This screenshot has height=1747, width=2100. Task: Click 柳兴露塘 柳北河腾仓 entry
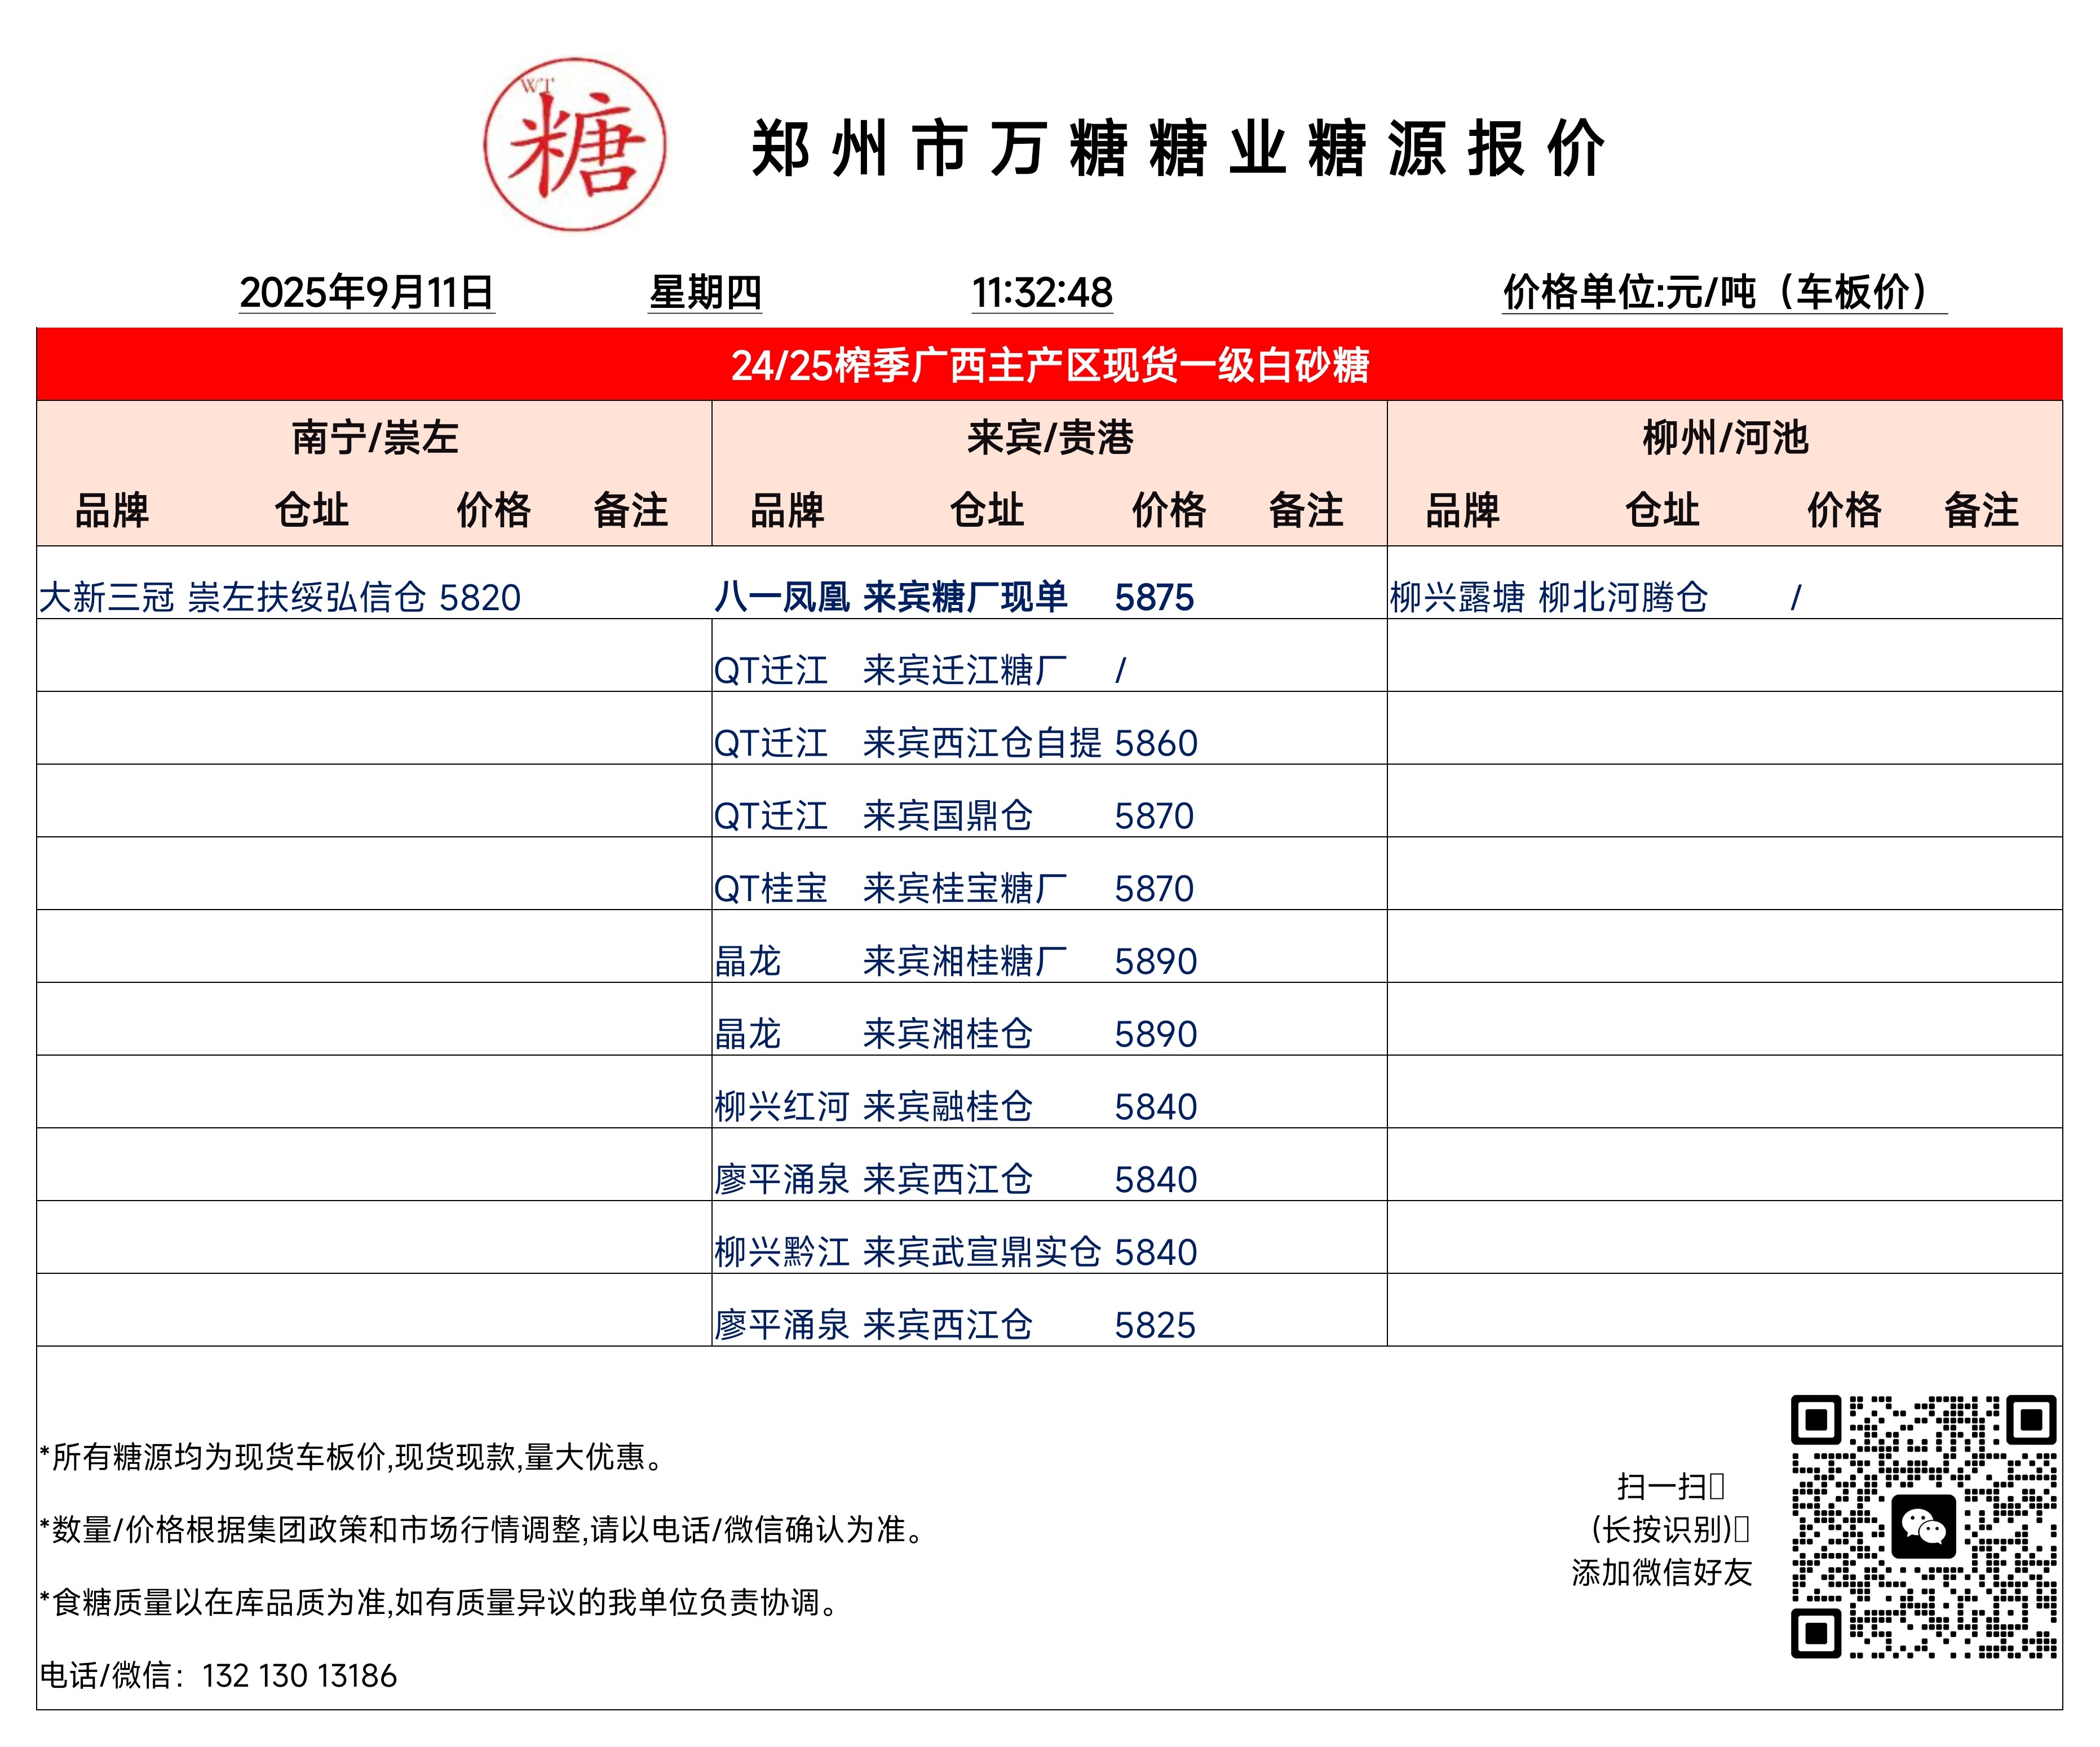(1548, 598)
